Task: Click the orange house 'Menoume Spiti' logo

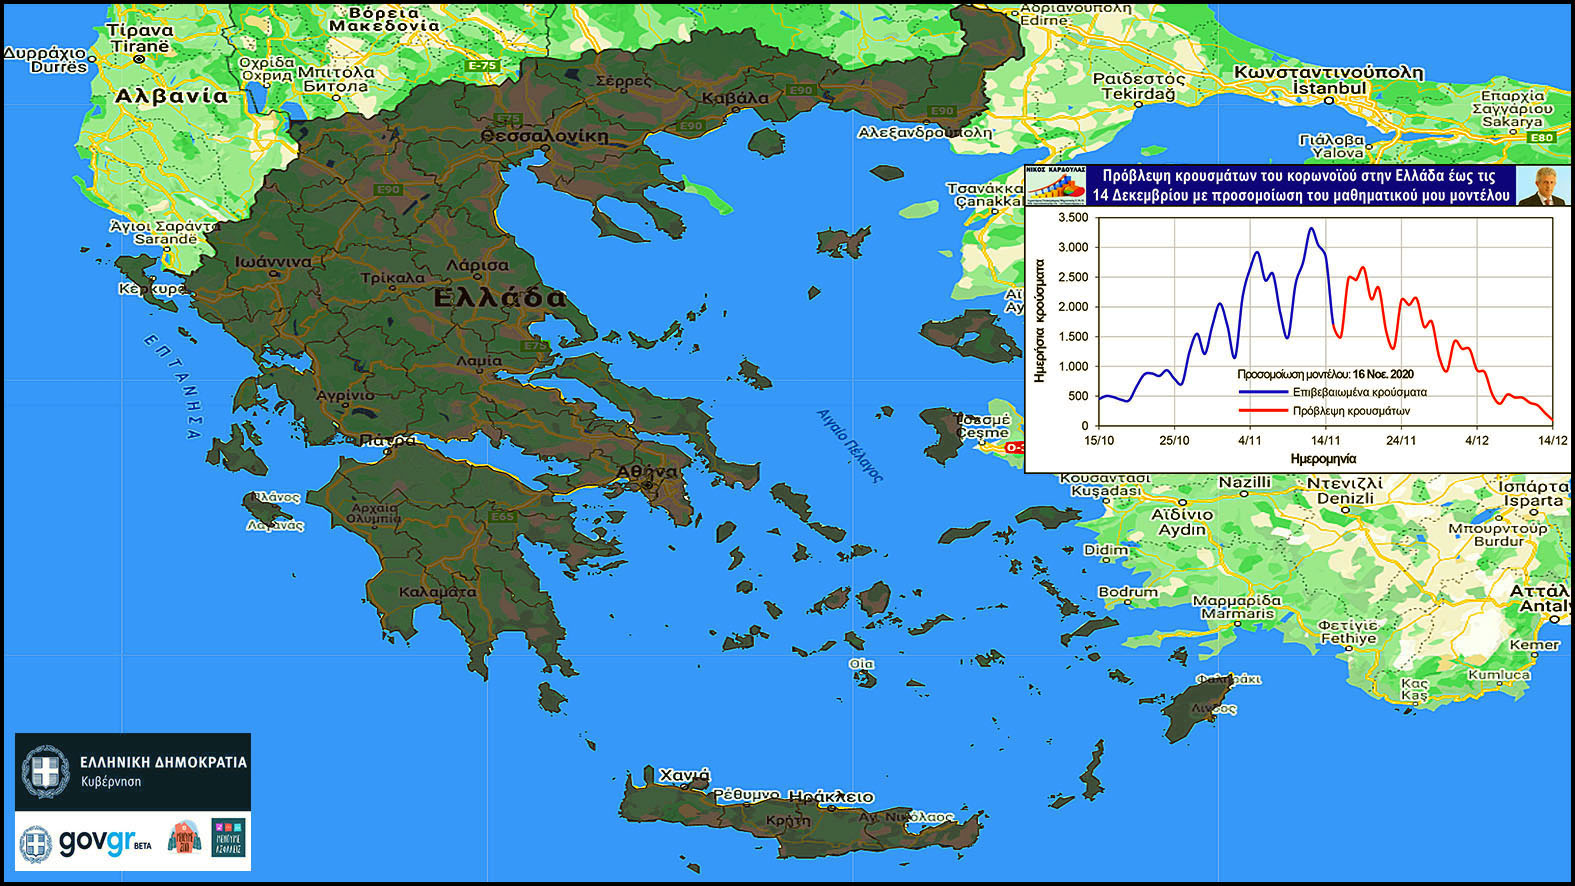Action: click(184, 838)
